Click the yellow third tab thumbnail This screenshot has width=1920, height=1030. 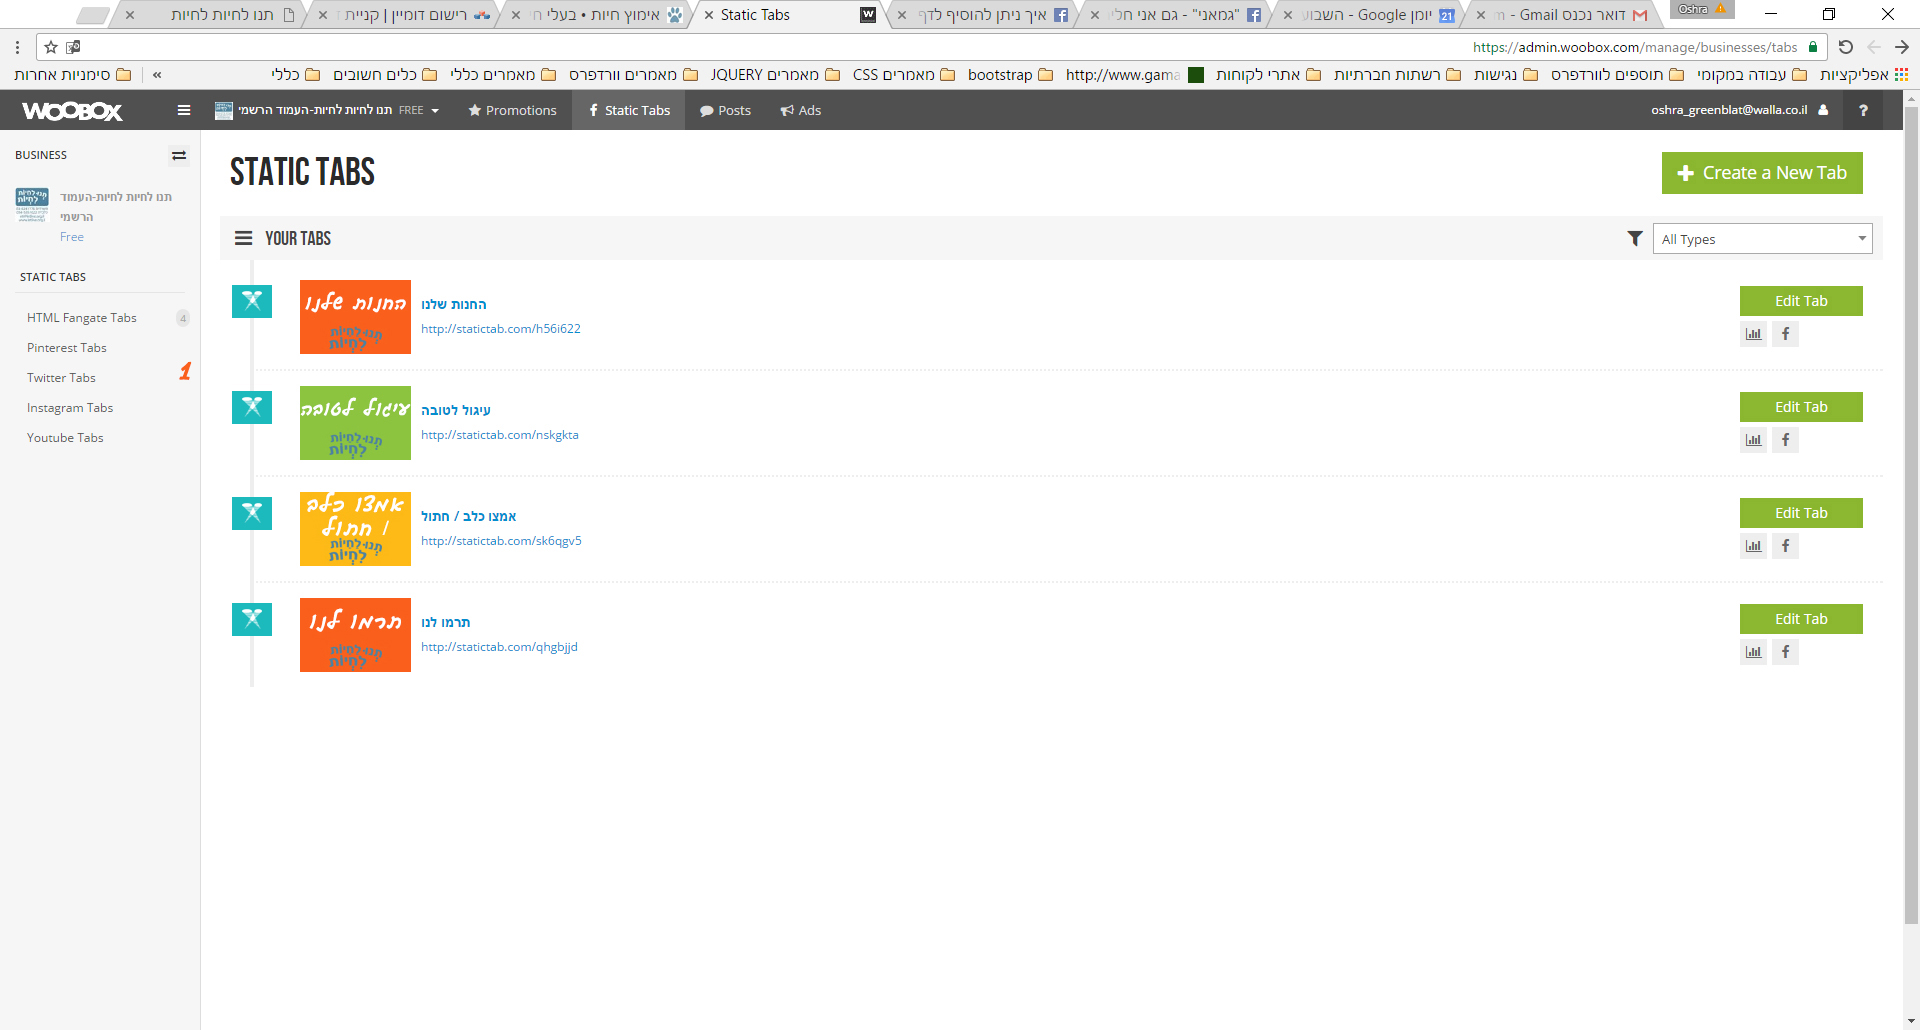click(355, 529)
